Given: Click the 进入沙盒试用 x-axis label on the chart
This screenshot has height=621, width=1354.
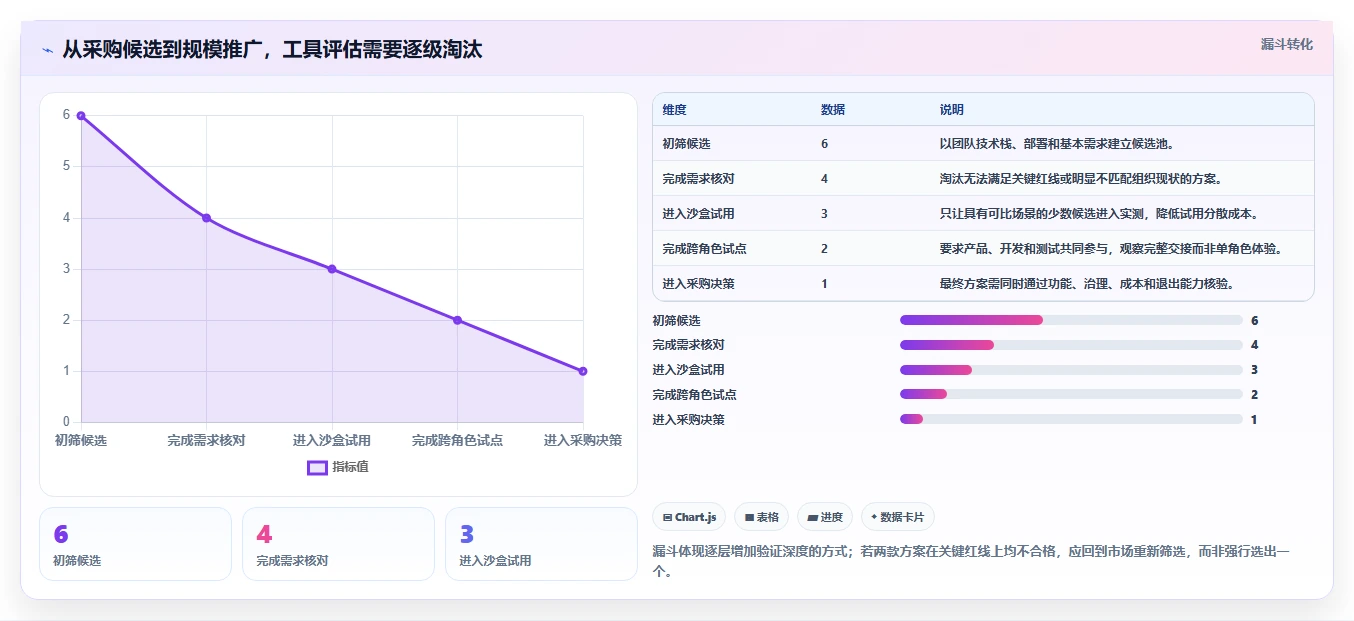Looking at the screenshot, I should click(x=332, y=440).
